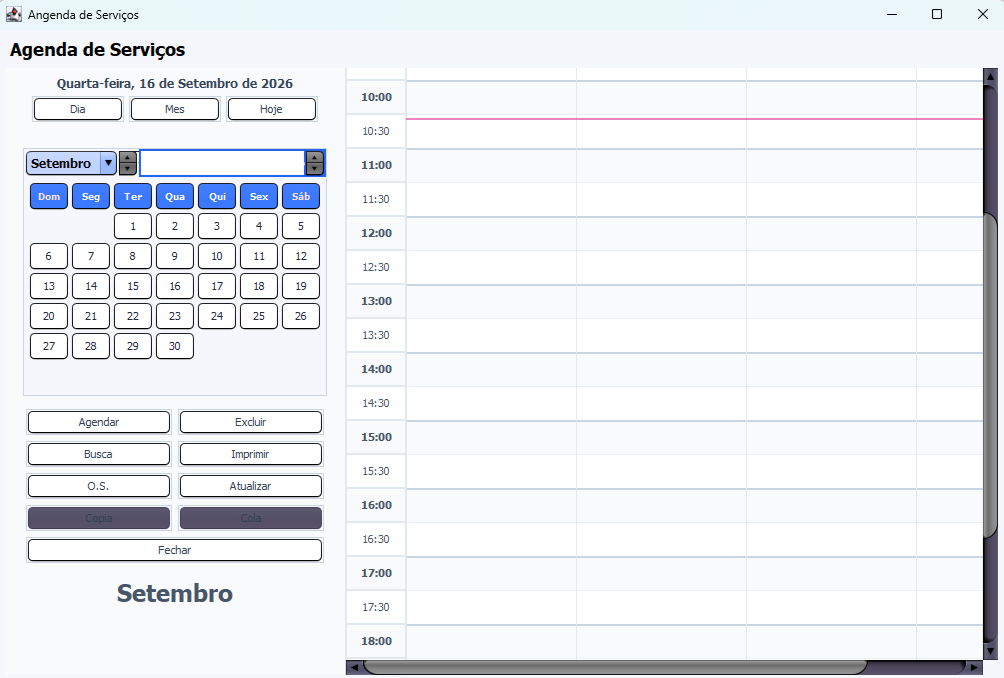This screenshot has height=678, width=1004.
Task: Click the month spinner up arrow
Action: tap(128, 157)
